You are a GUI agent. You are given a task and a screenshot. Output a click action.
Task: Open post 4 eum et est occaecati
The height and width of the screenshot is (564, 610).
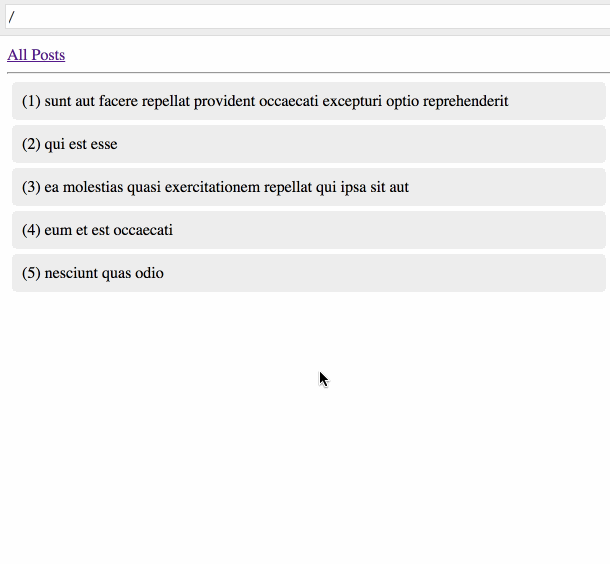coord(309,230)
